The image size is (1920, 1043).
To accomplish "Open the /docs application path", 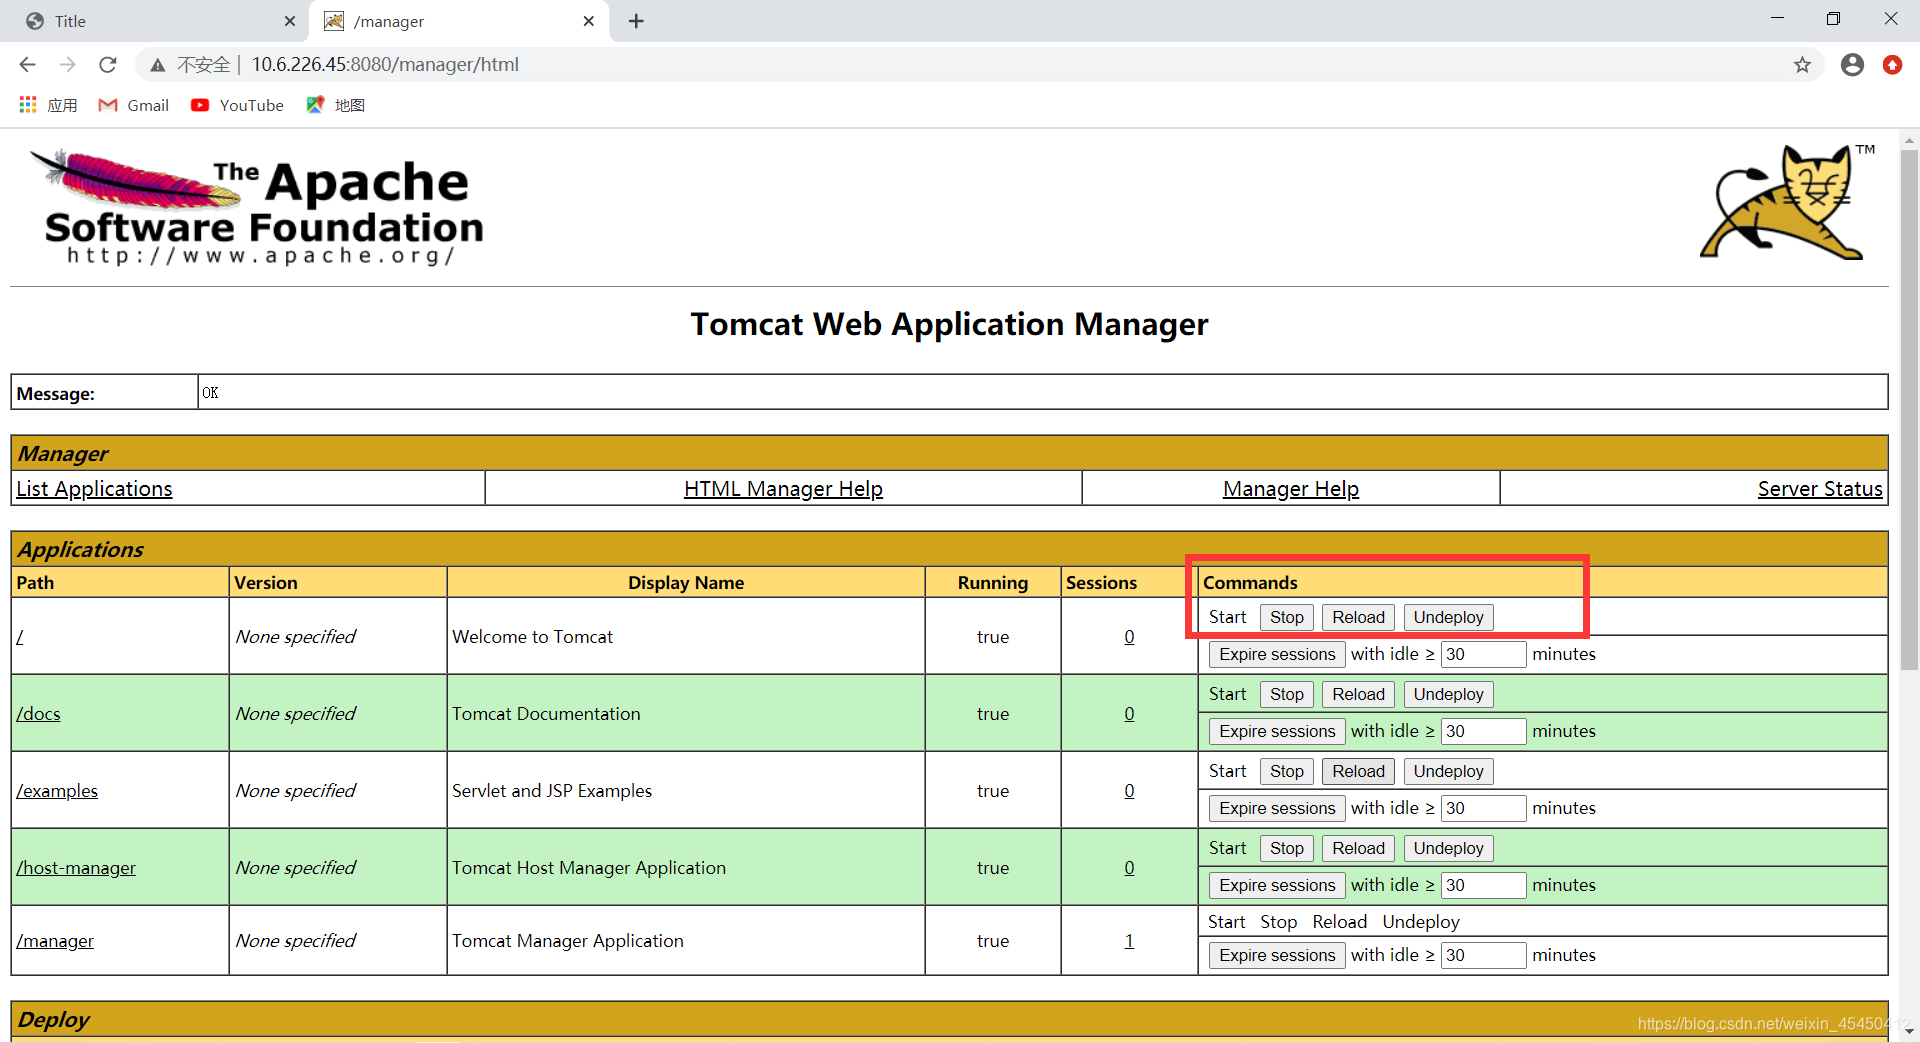I will [38, 714].
